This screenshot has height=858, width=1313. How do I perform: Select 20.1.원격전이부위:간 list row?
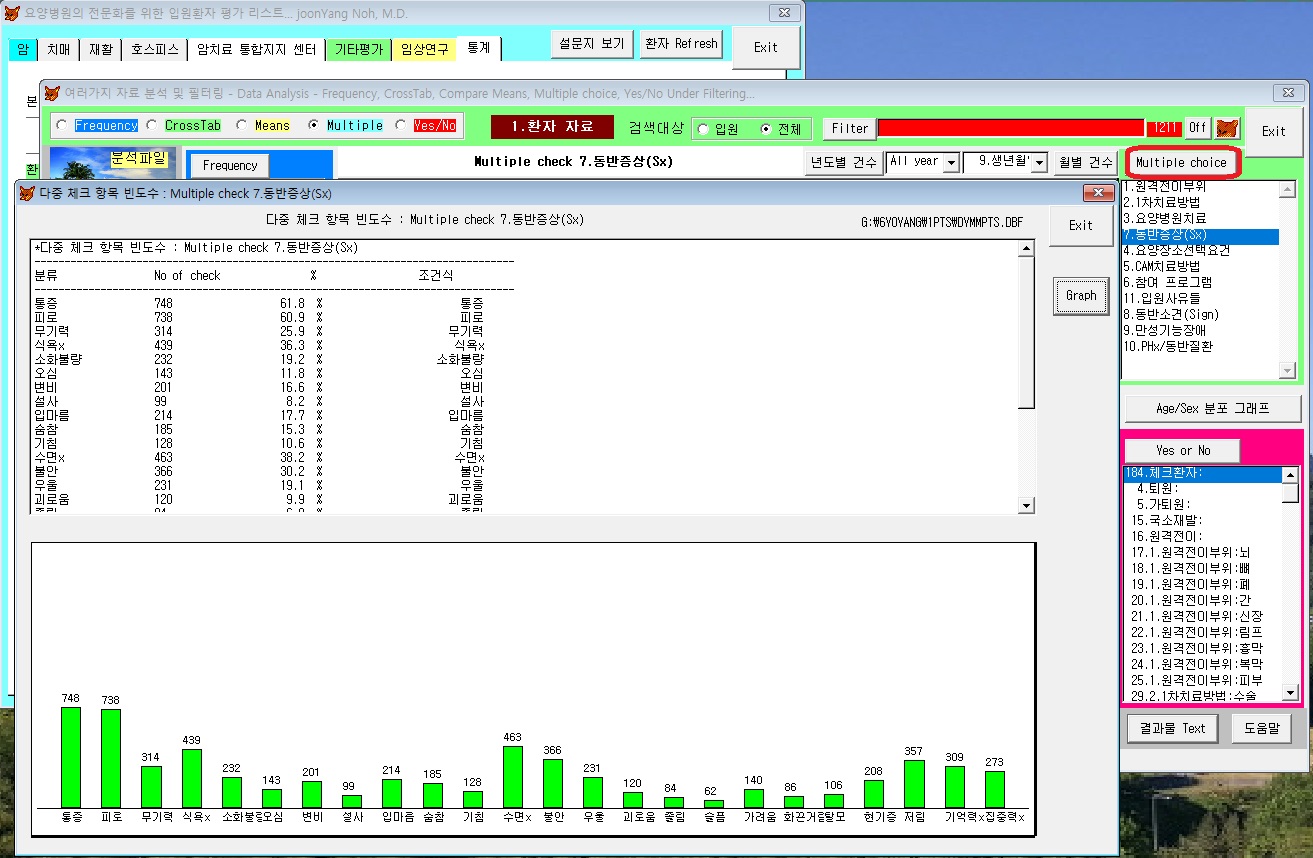click(1202, 601)
